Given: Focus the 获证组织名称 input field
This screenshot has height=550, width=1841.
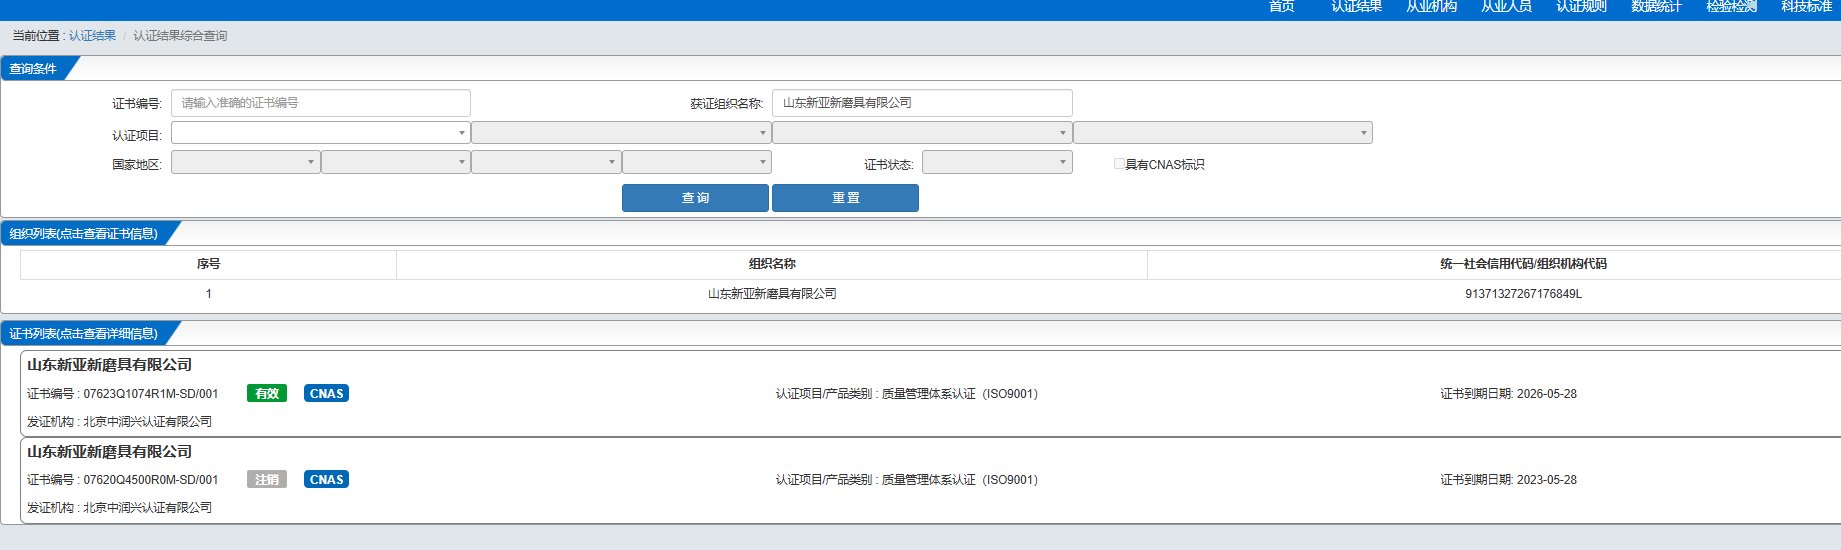Looking at the screenshot, I should 922,103.
